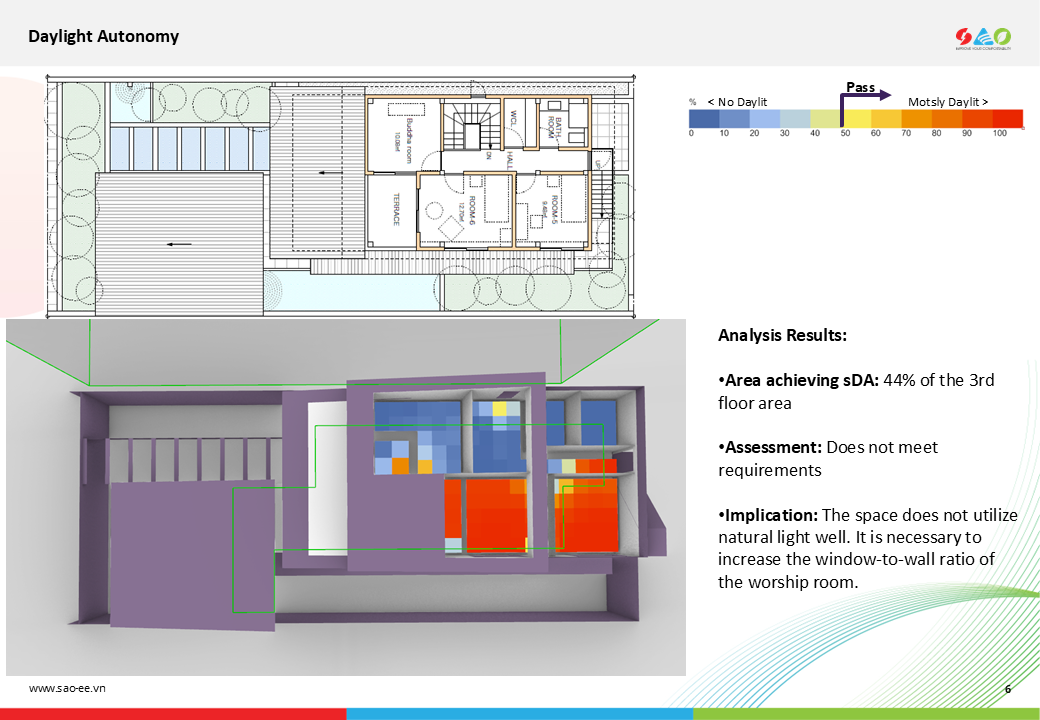Image resolution: width=1040 pixels, height=720 pixels.
Task: Click the 'Motsly Daylit >' legend label
Action: tap(948, 102)
